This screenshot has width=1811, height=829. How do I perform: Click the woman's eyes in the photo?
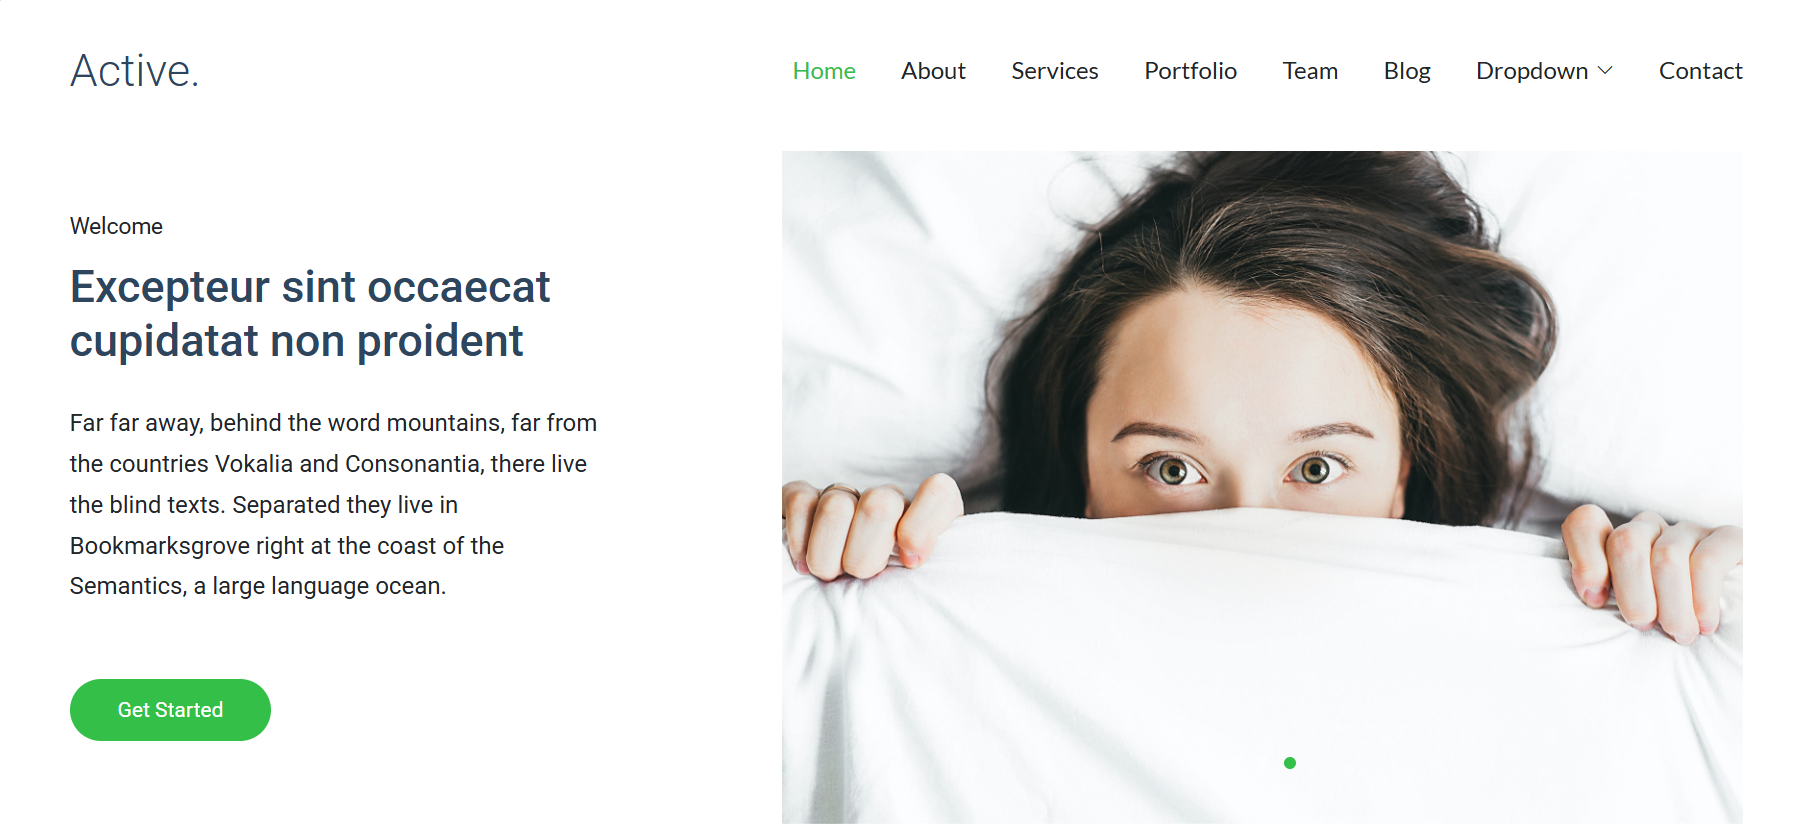coord(1243,469)
